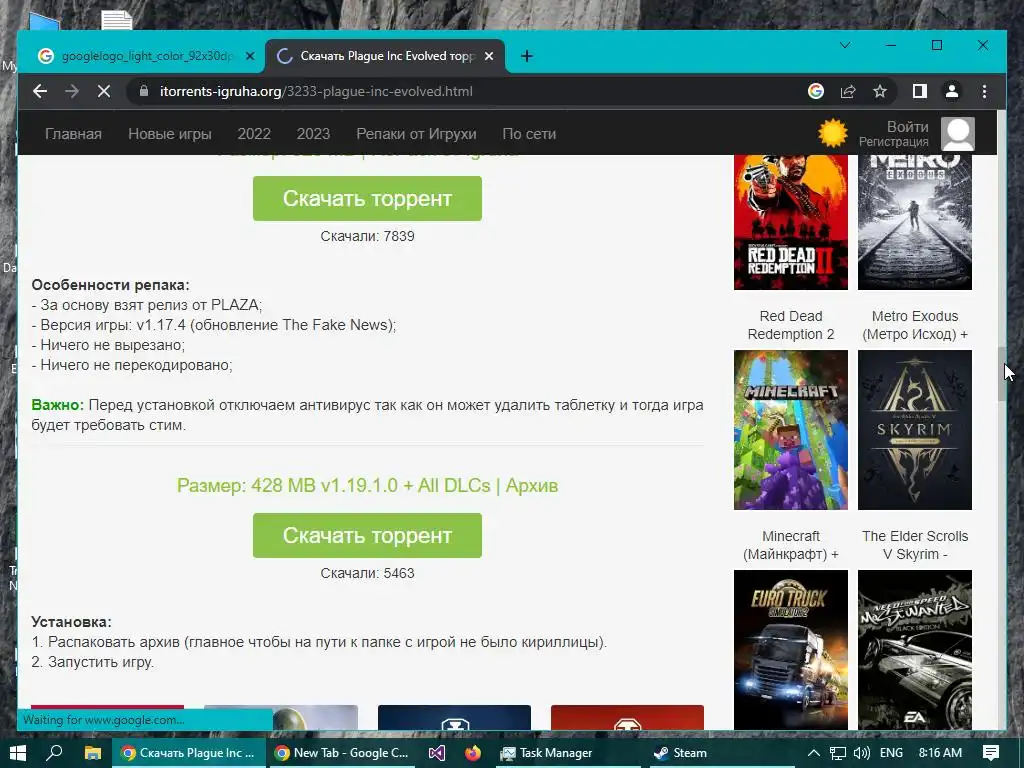Click the Войти login link
This screenshot has height=768, width=1024.
pyautogui.click(x=907, y=127)
